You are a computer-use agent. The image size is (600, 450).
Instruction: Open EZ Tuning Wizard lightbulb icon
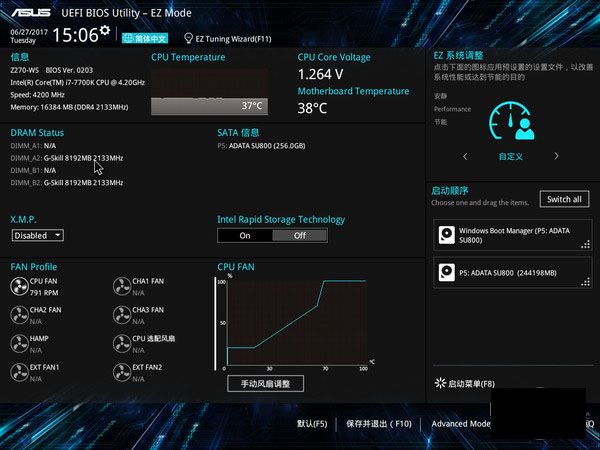point(188,38)
